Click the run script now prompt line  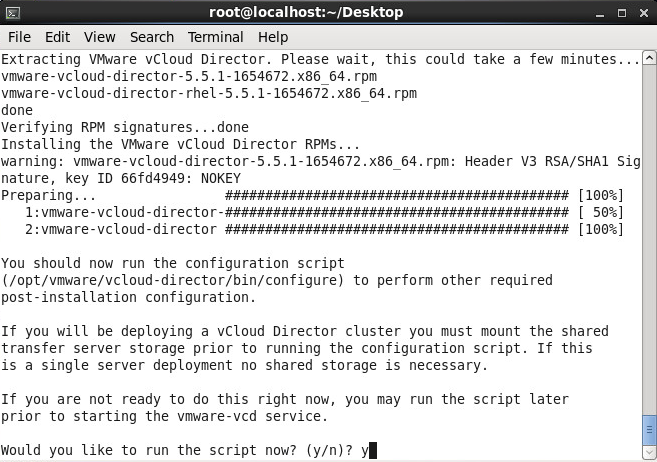point(189,450)
